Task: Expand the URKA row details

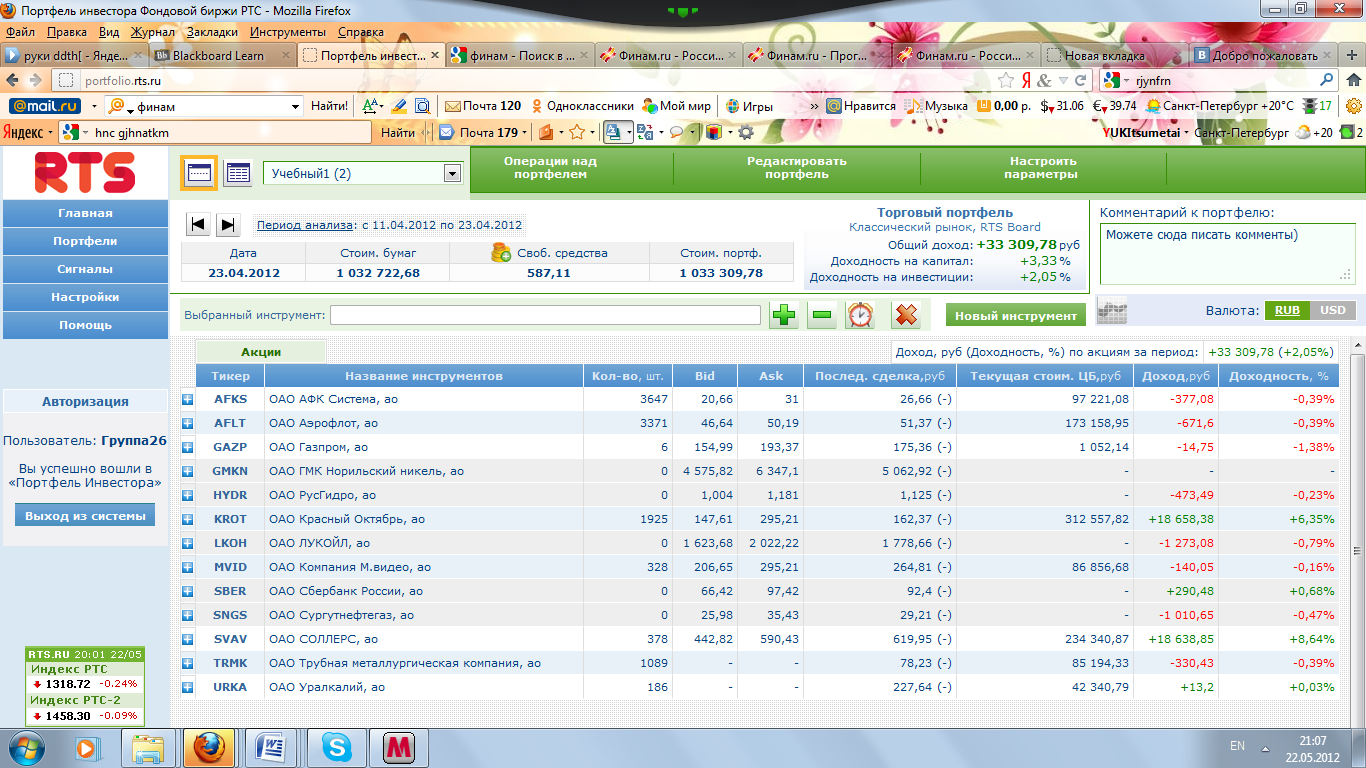Action: [x=187, y=687]
